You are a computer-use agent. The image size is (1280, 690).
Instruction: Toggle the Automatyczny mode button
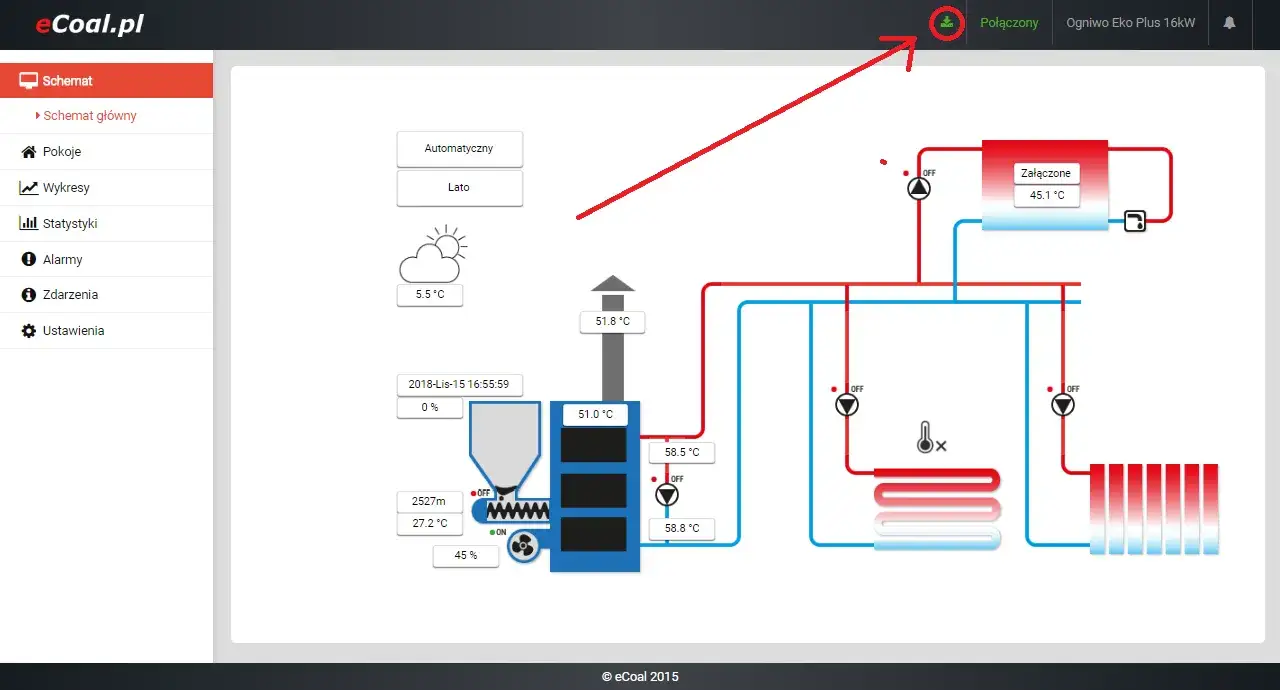[x=459, y=148]
